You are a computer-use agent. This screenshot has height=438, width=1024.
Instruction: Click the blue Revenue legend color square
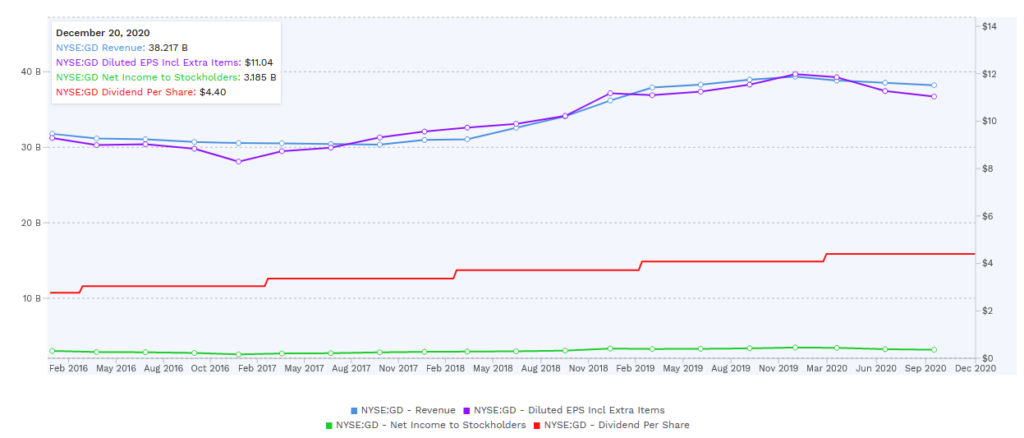[x=354, y=411]
